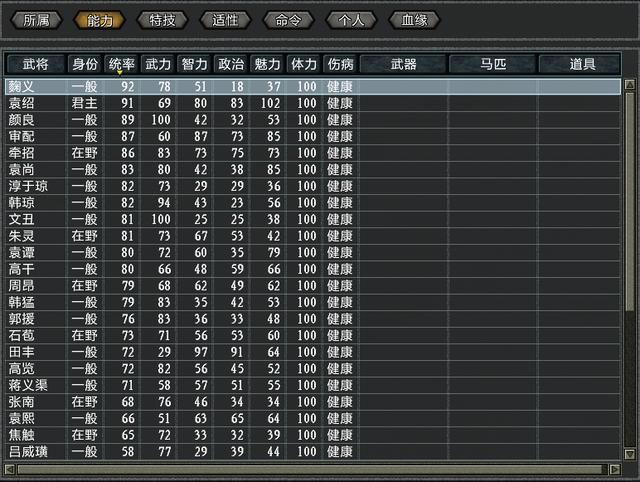Select the officer row 张南
The width and height of the screenshot is (640, 482).
pyautogui.click(x=313, y=402)
